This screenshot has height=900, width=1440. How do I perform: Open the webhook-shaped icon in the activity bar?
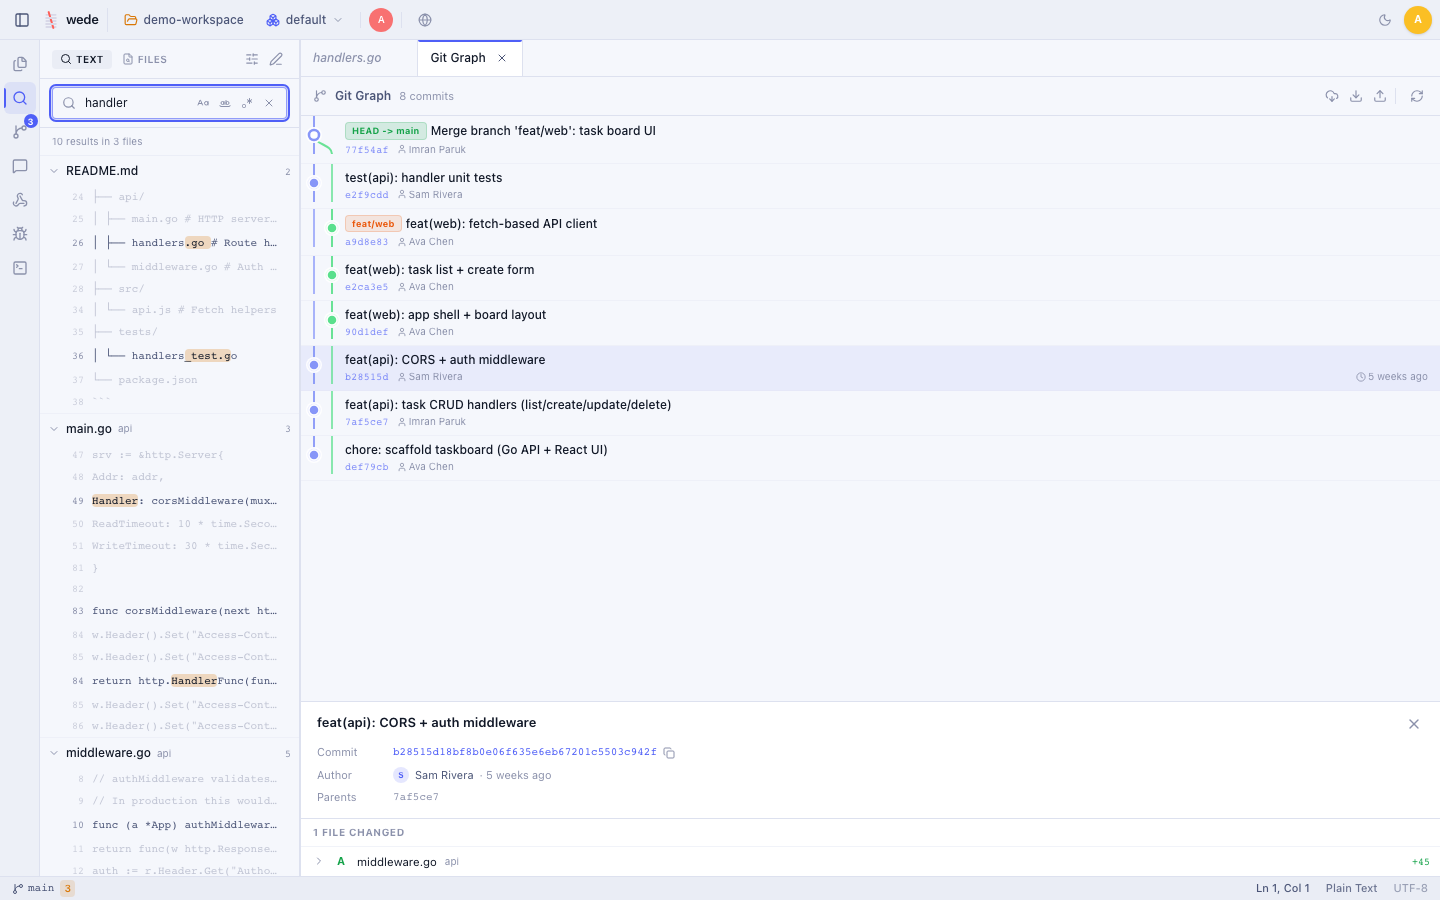(x=20, y=200)
